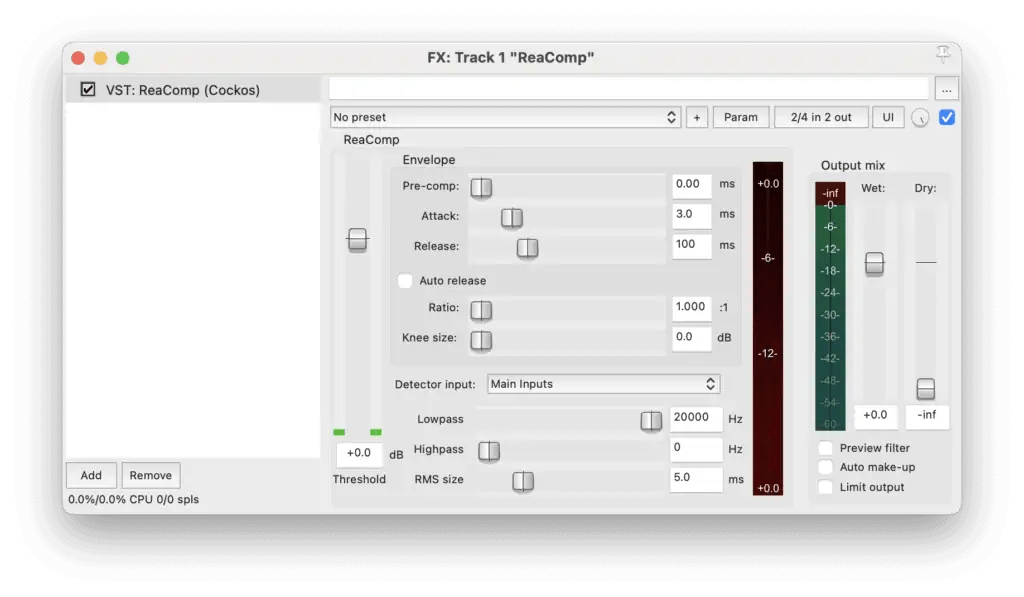Remove the selected effect with Remove button
Image resolution: width=1024 pixels, height=597 pixels.
tap(150, 475)
